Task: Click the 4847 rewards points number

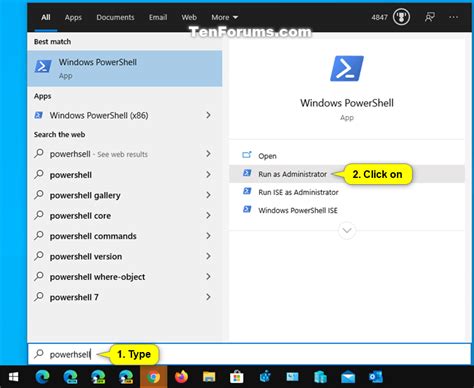Action: (379, 17)
